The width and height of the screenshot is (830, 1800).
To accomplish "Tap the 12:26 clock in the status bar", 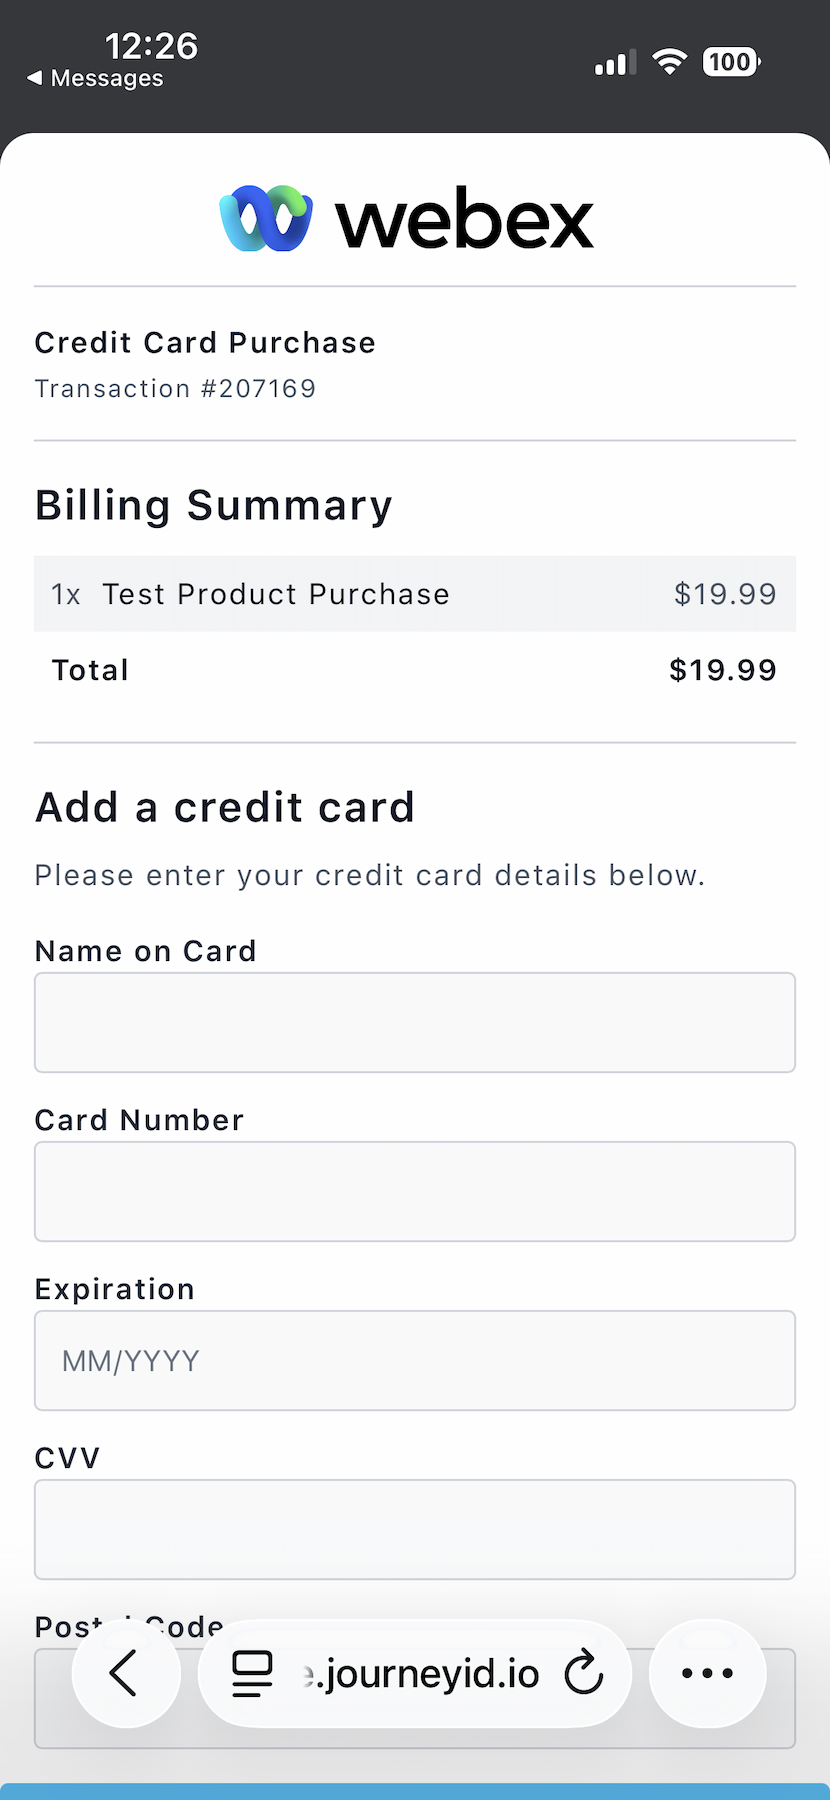I will [151, 46].
